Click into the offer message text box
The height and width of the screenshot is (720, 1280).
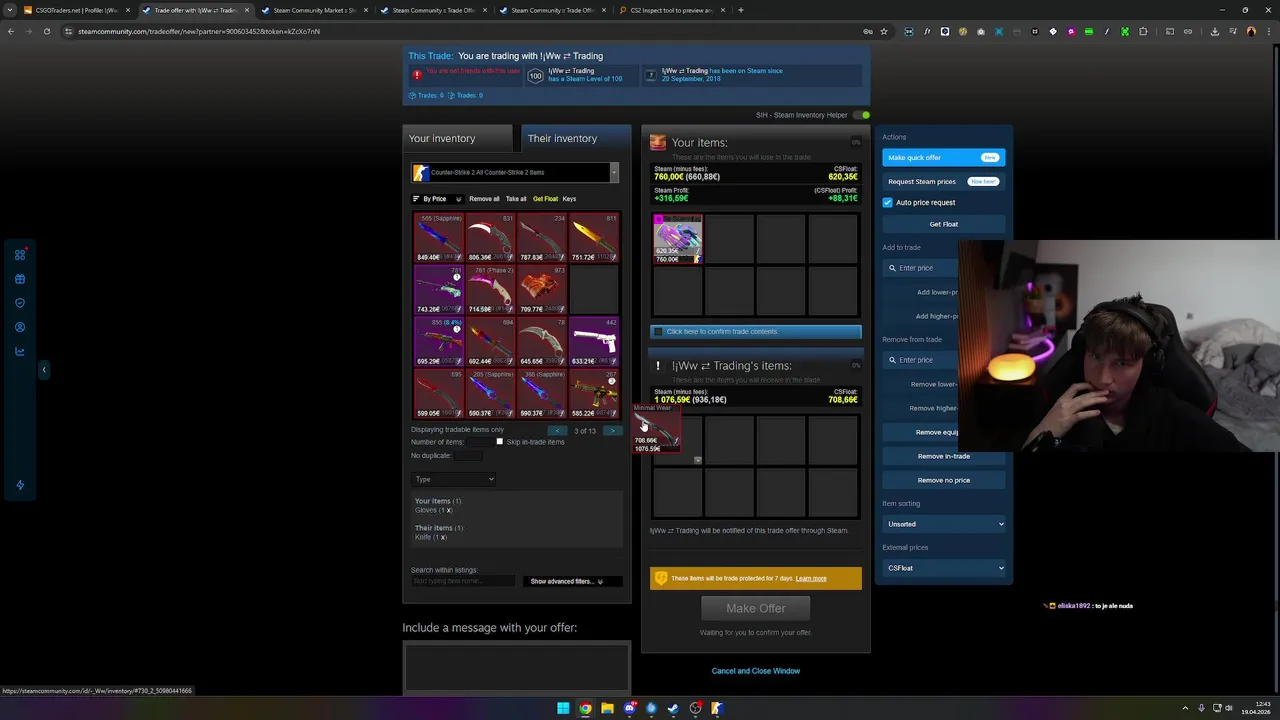(x=516, y=667)
